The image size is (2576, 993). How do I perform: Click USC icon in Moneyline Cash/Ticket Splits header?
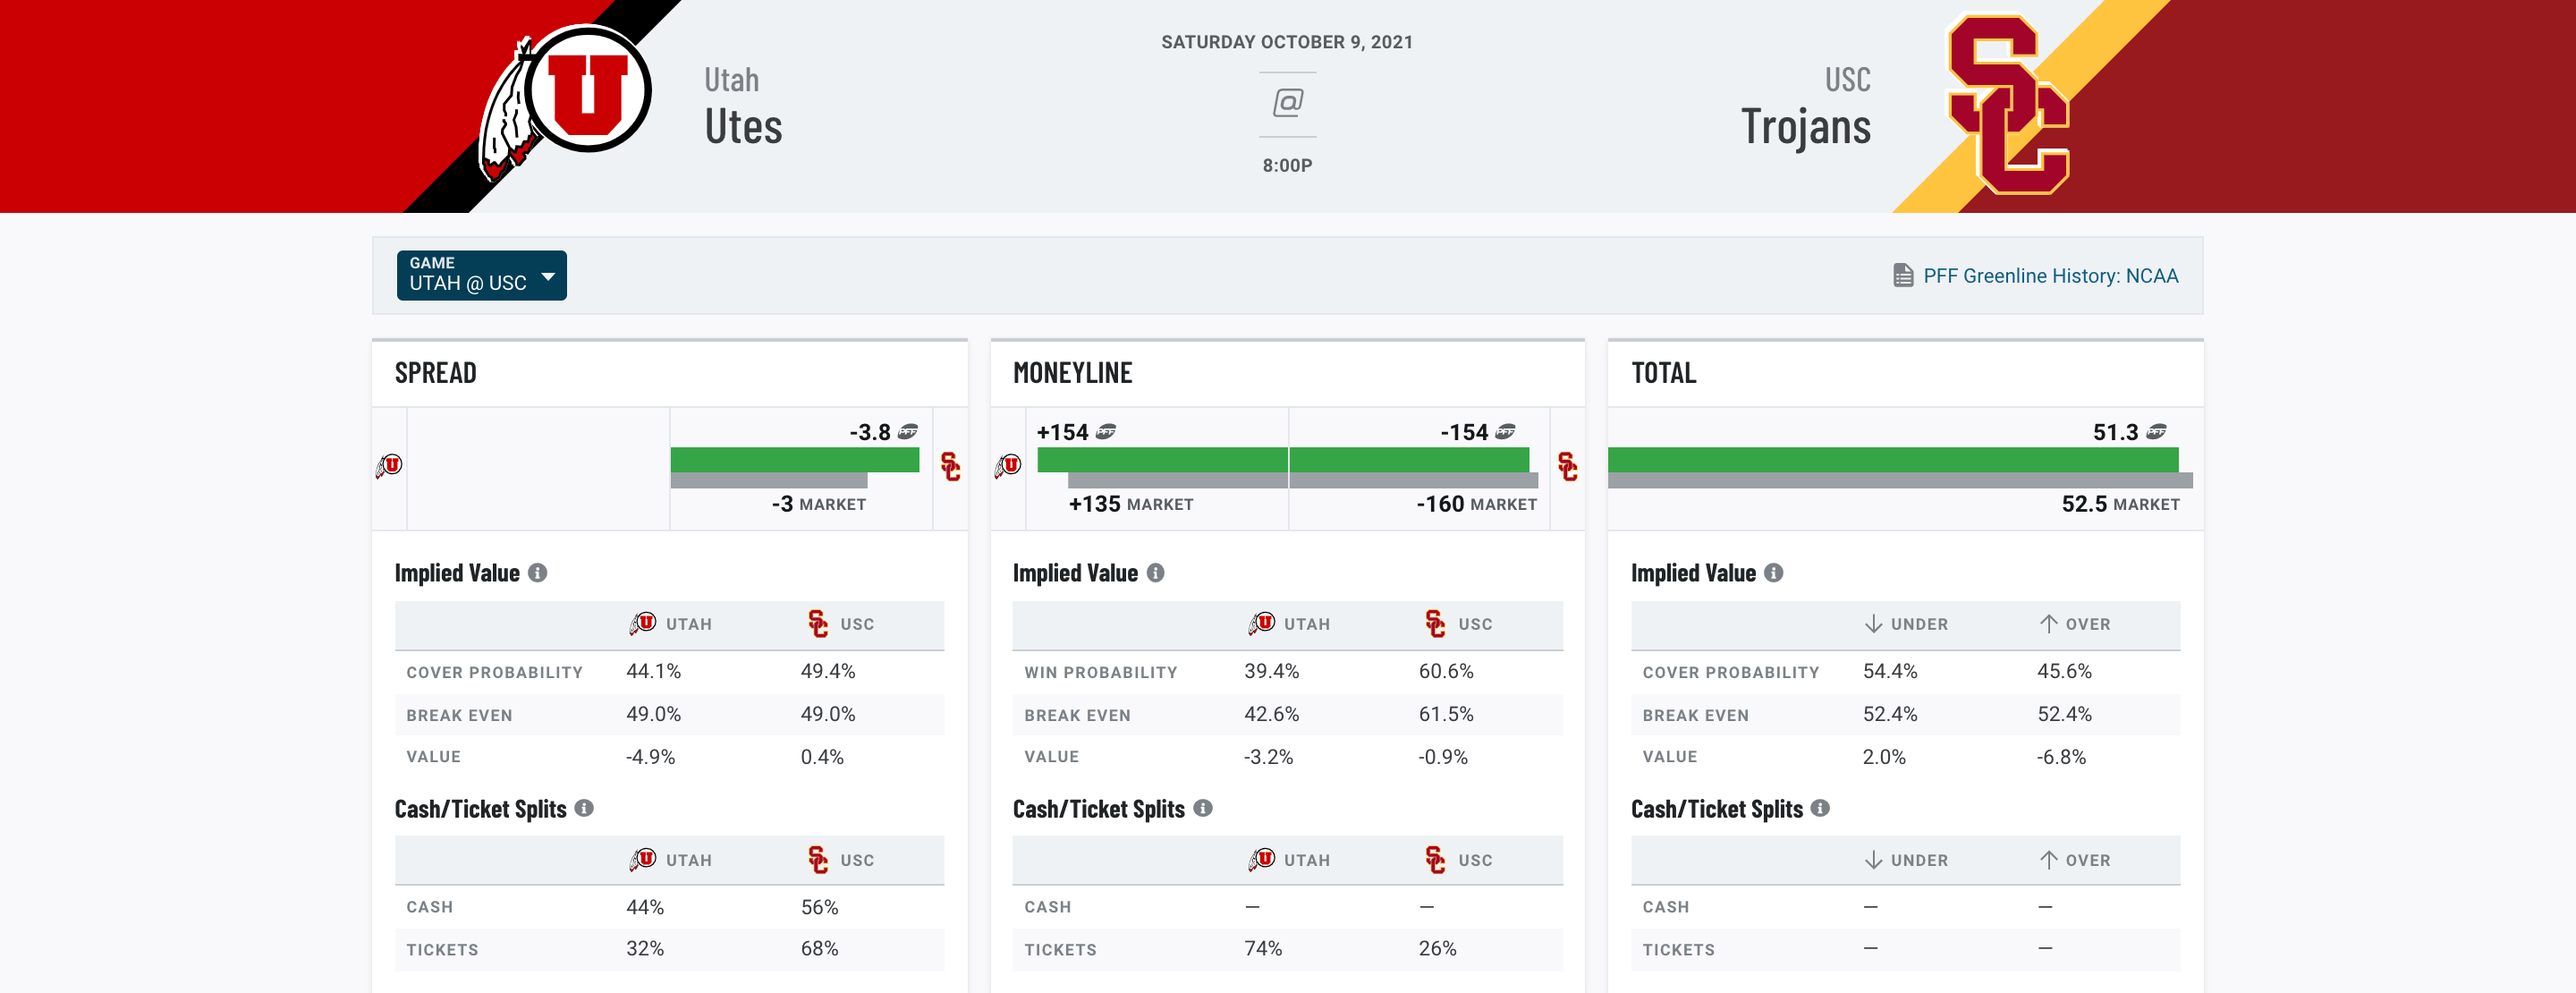point(1436,860)
